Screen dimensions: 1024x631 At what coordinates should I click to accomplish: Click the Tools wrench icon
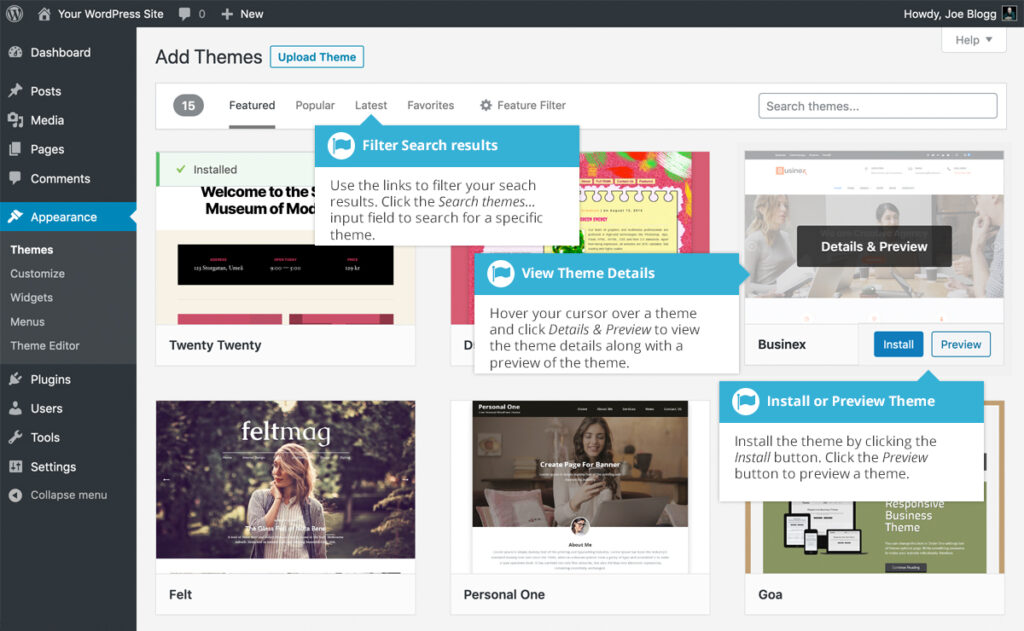coord(16,437)
